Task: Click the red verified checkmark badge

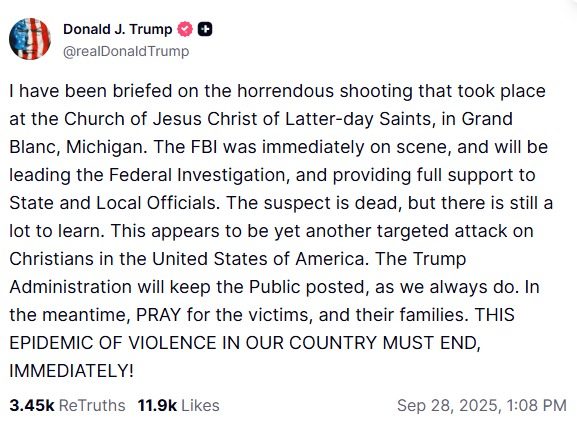Action: (185, 29)
